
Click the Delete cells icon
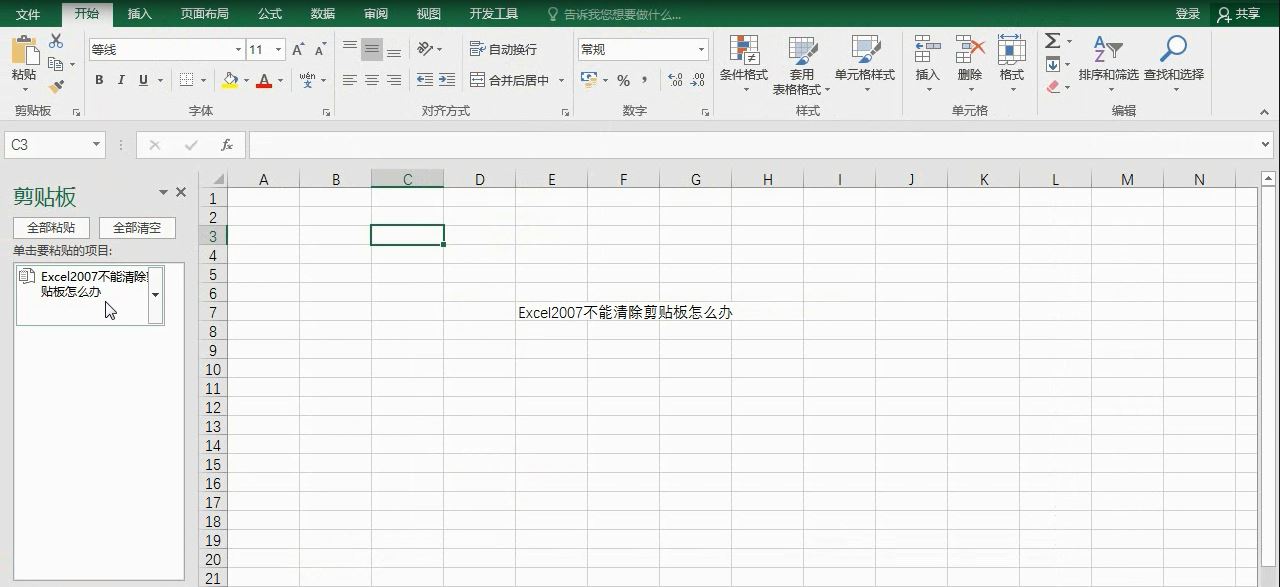[x=969, y=50]
